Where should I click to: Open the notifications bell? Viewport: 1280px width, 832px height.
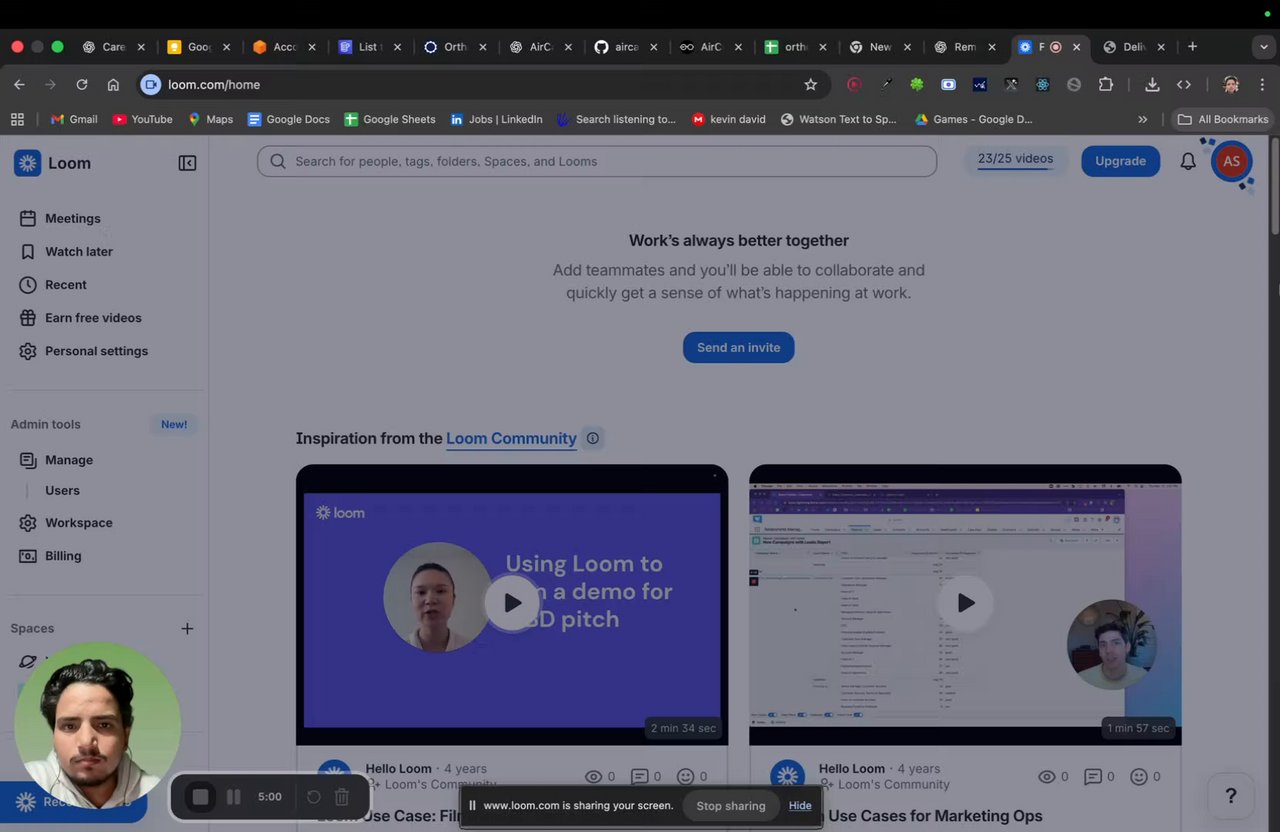pos(1188,161)
